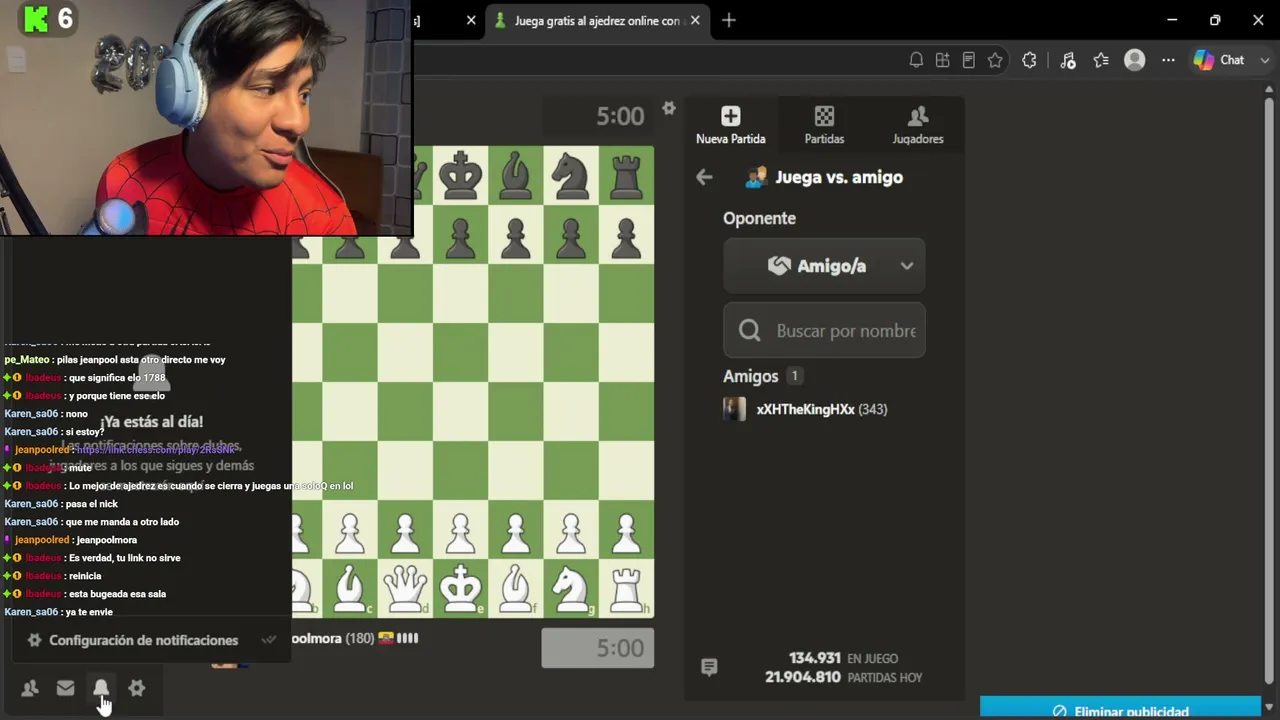Select the white pawn in front of king
Screen dimensions: 1280x720
pos(460,532)
